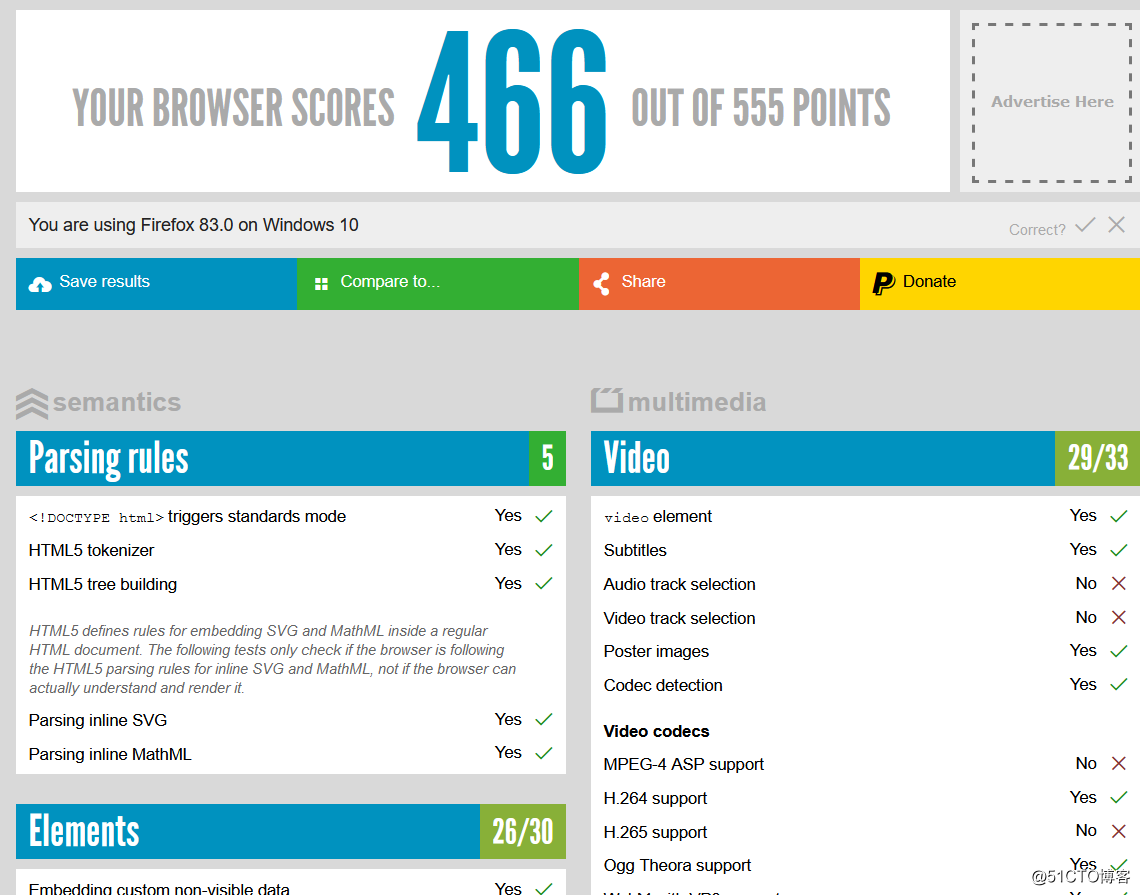Click the red X beside Audio track selection

[x=1119, y=583]
